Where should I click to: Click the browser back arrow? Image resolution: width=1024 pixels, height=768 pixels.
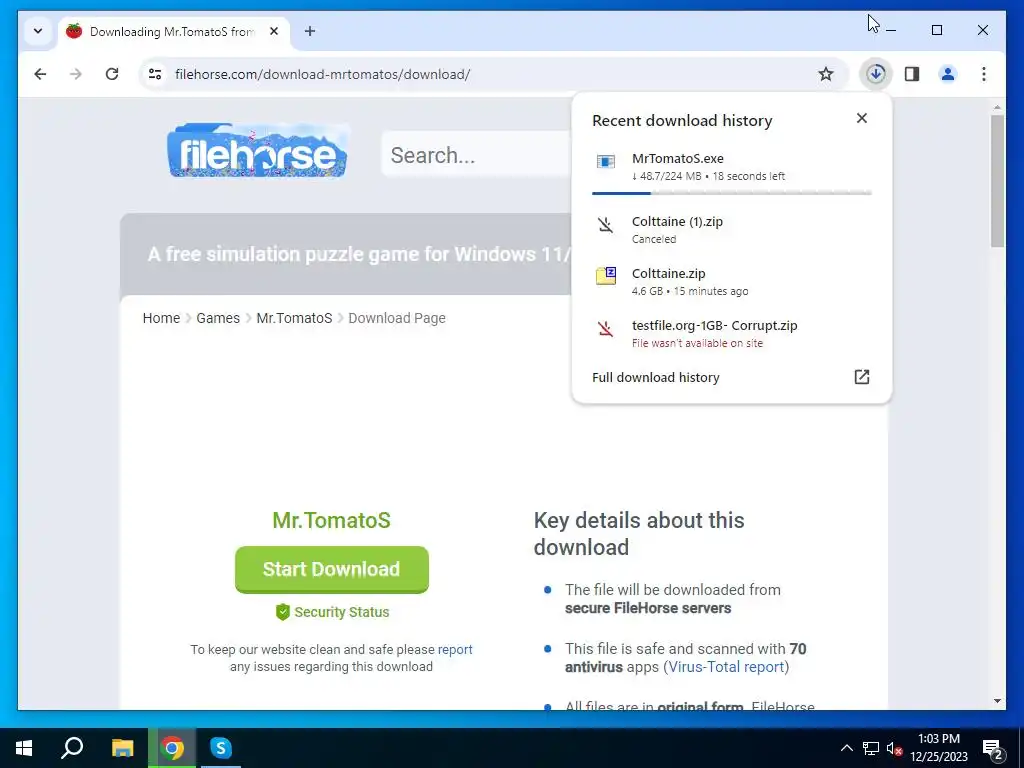[40, 74]
